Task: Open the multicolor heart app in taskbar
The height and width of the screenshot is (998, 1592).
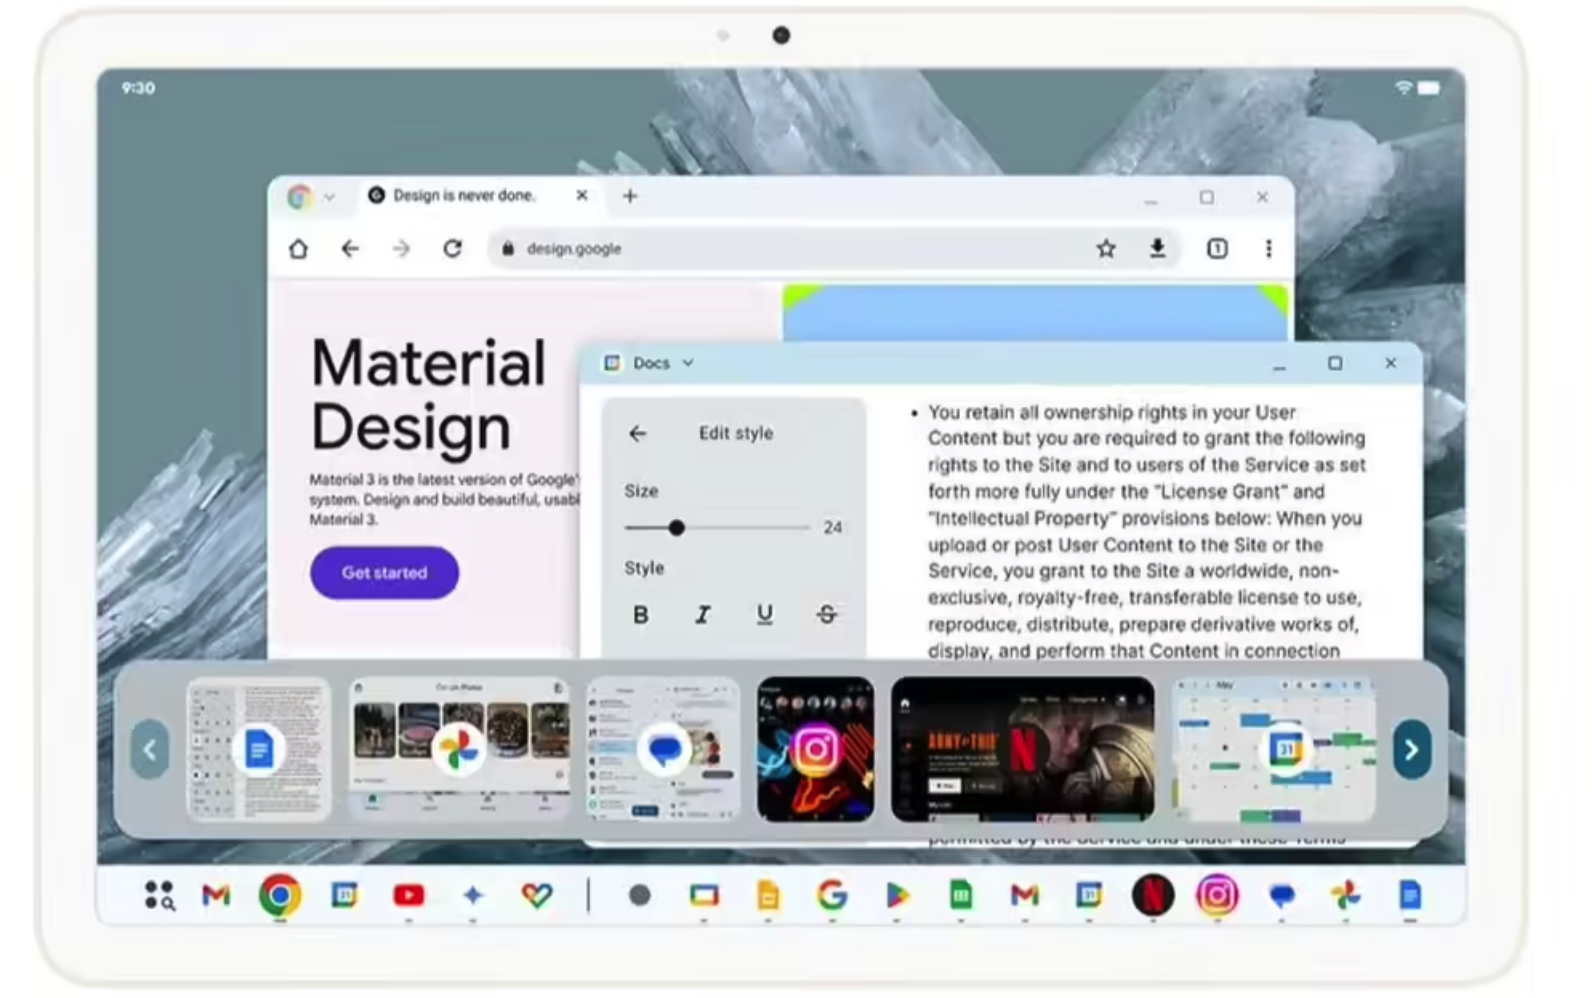Action: coord(537,895)
